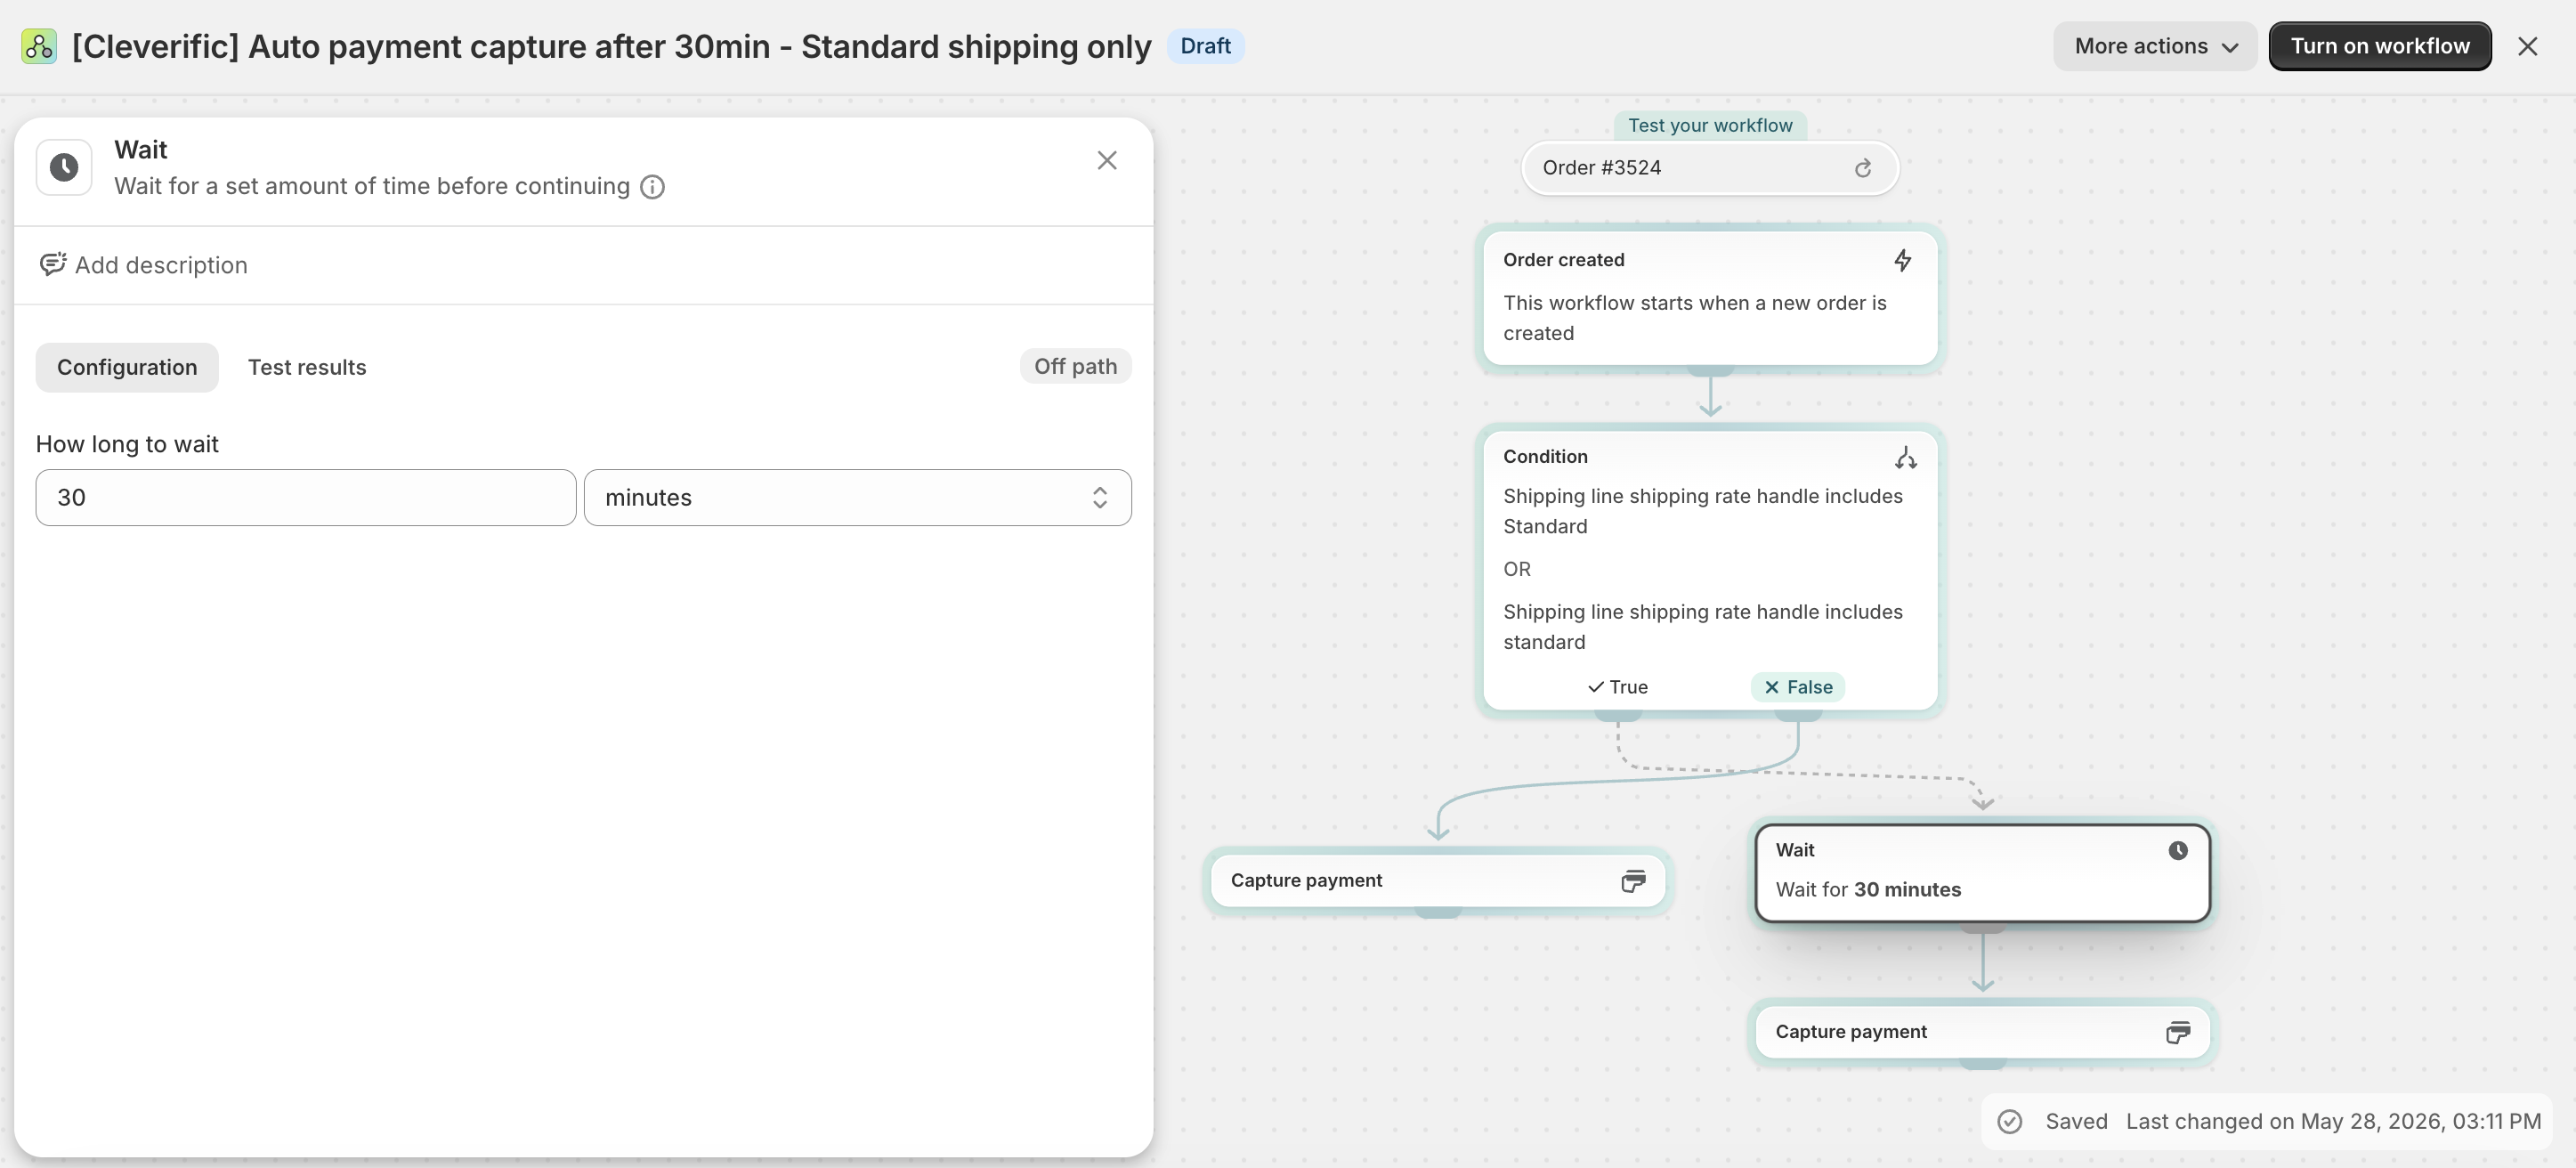This screenshot has width=2576, height=1168.
Task: Click the info icon beside Wait description
Action: click(x=652, y=187)
